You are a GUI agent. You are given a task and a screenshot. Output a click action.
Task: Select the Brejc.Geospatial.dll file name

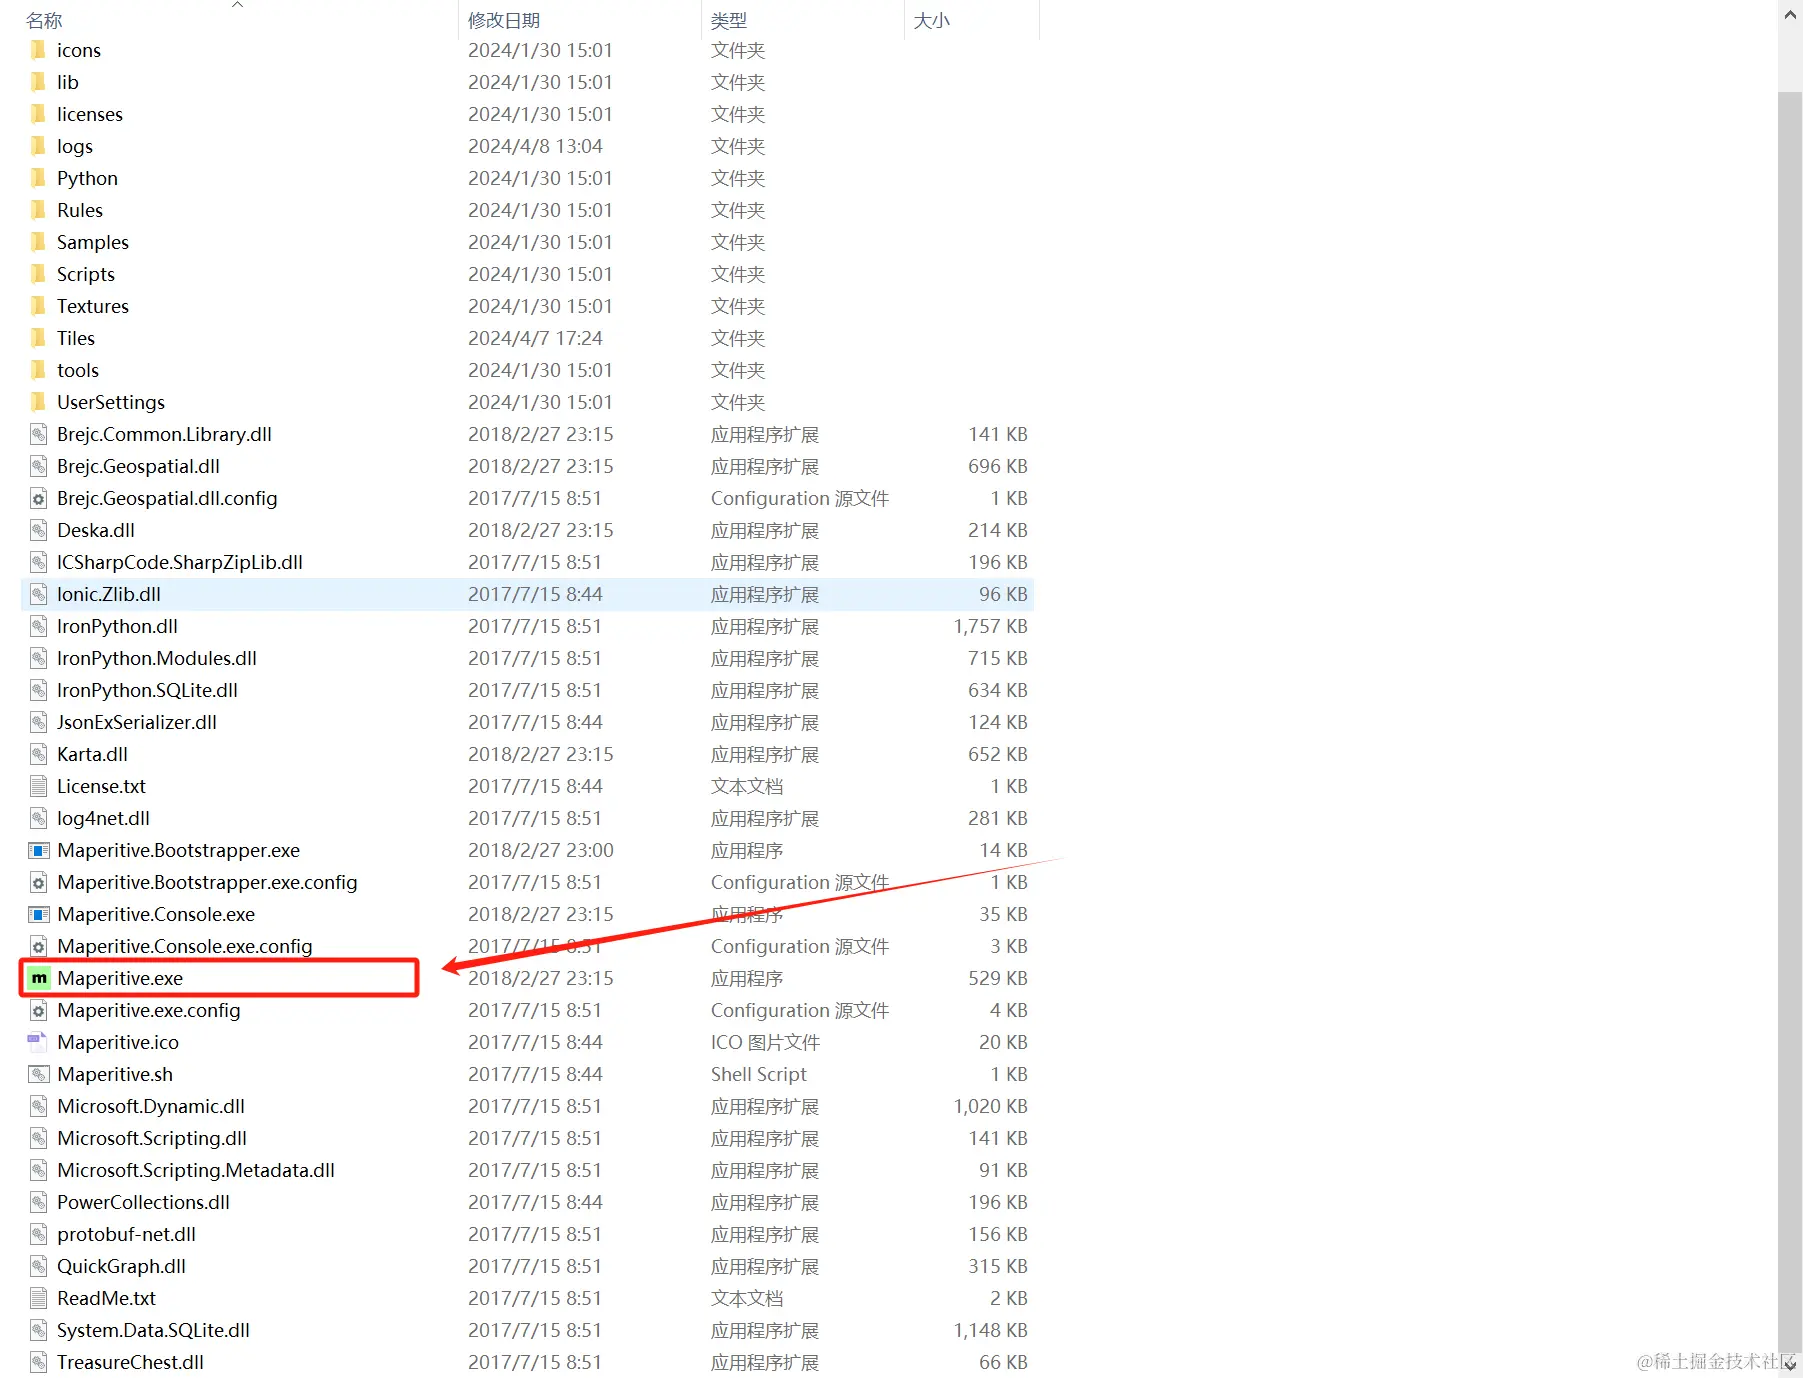tap(138, 466)
